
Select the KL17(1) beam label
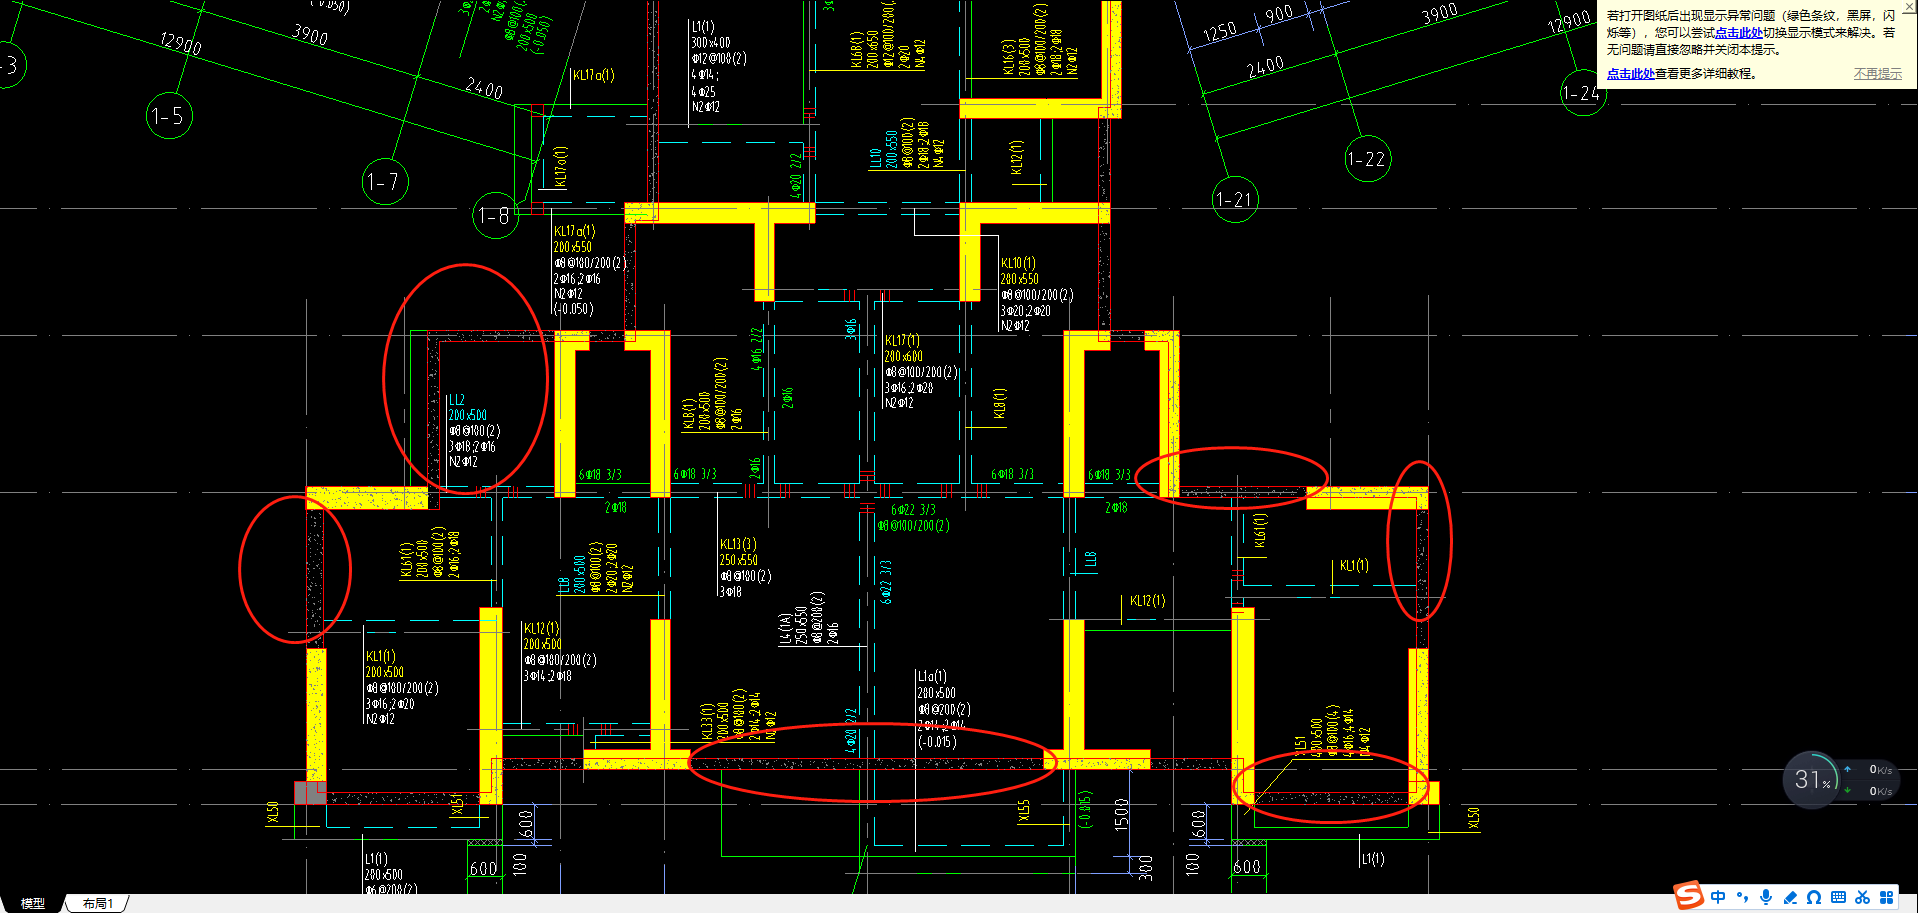click(901, 340)
